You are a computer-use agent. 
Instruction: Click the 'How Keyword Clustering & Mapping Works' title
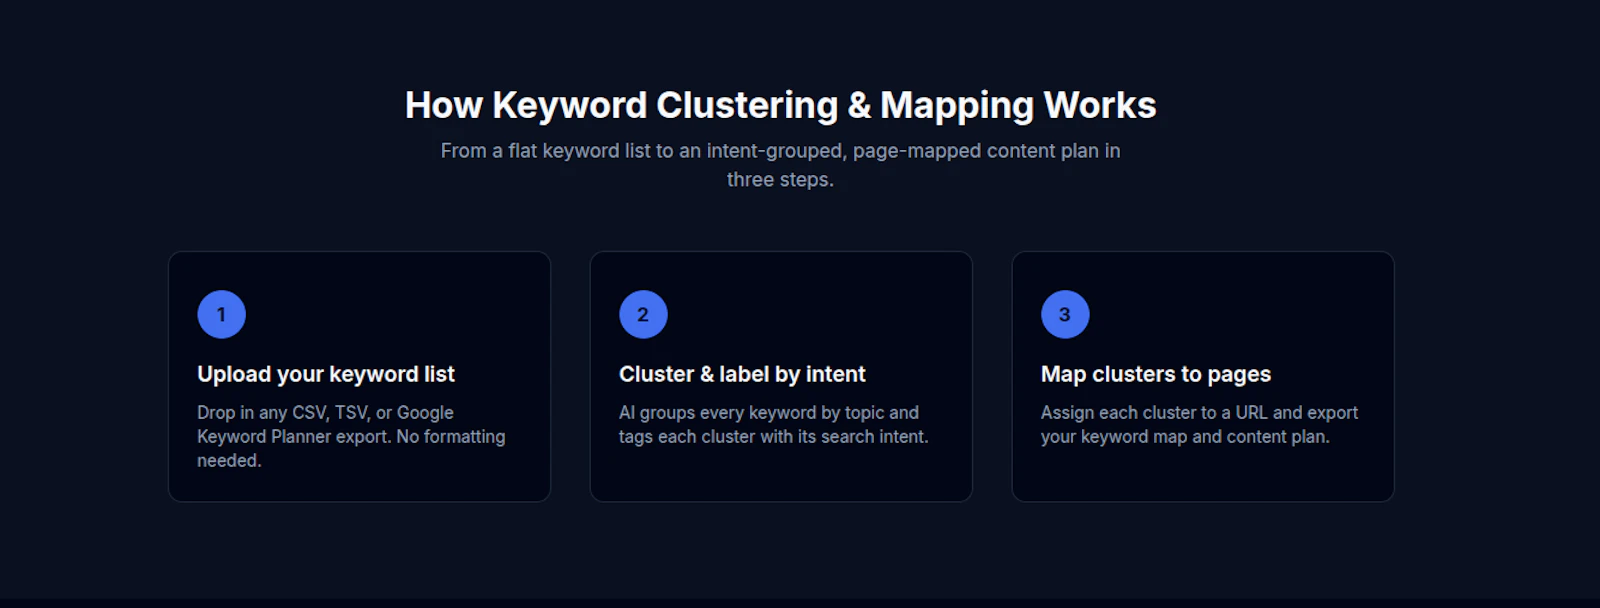tap(780, 105)
